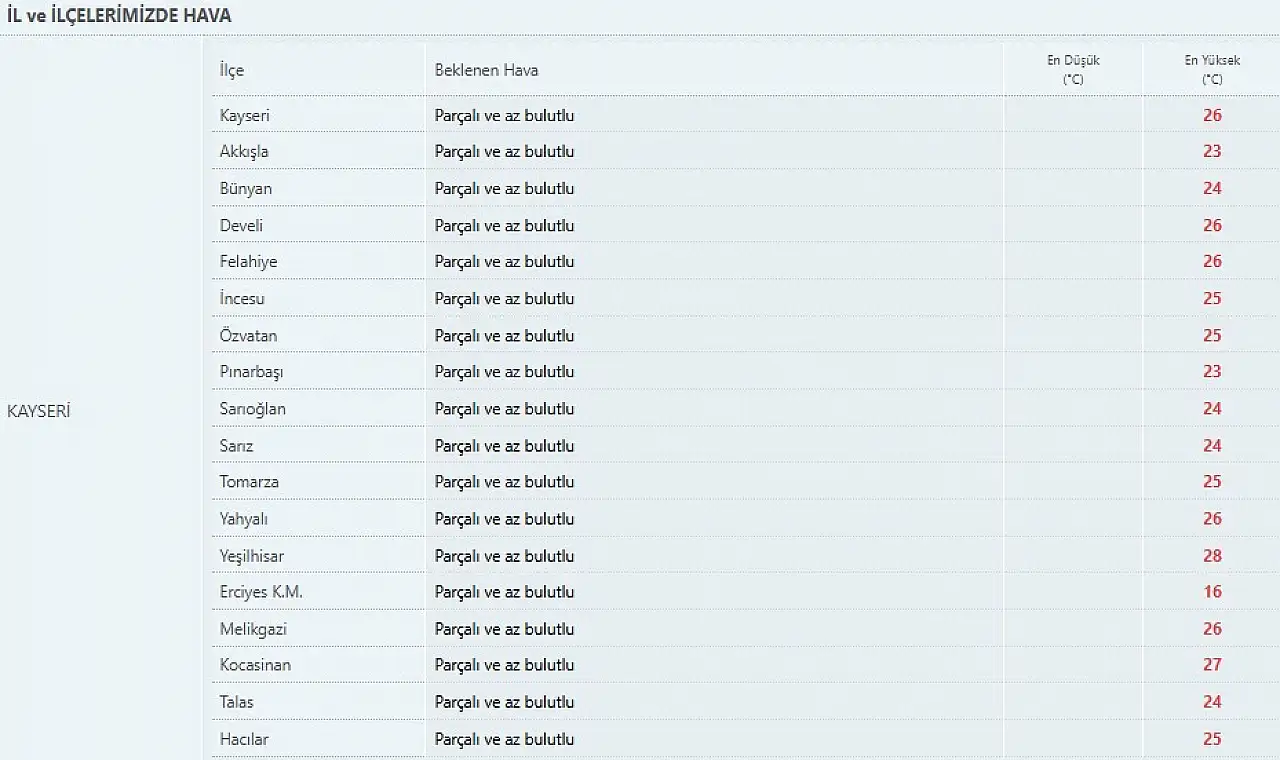Click Felahiye's Parçalı ve az bulutlu forecast

(x=505, y=262)
